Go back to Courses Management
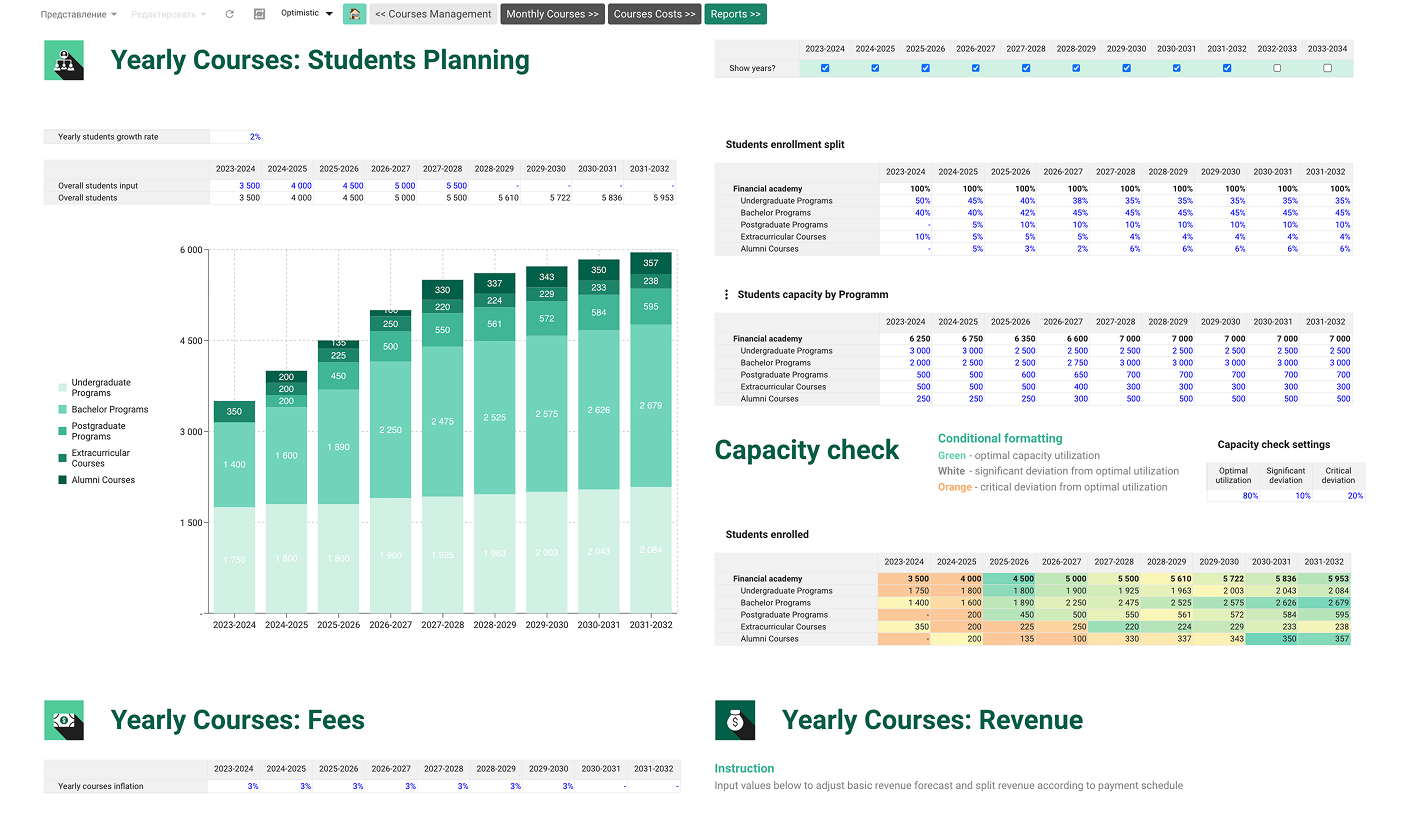Image resolution: width=1423 pixels, height=814 pixels. (x=433, y=14)
